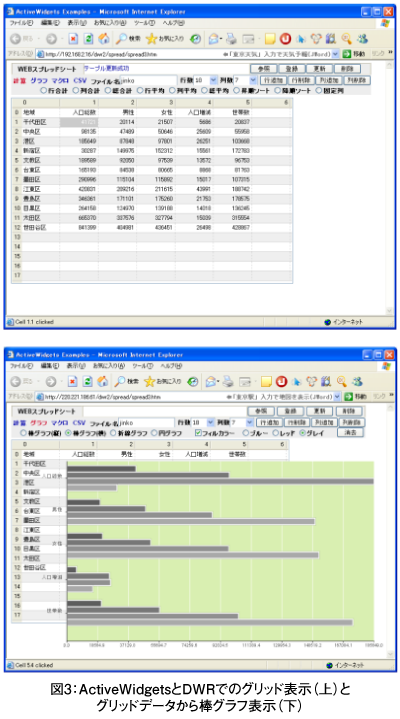Open the ツール(T) menu in the bar-chart window
Image resolution: width=400 pixels, height=719 pixels.
144,366
